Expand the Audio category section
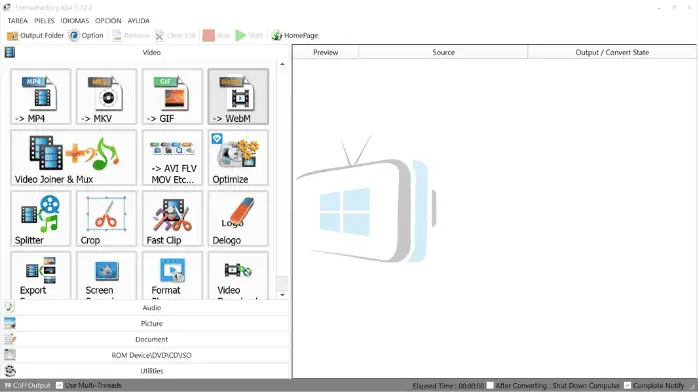The image size is (698, 392). (146, 307)
